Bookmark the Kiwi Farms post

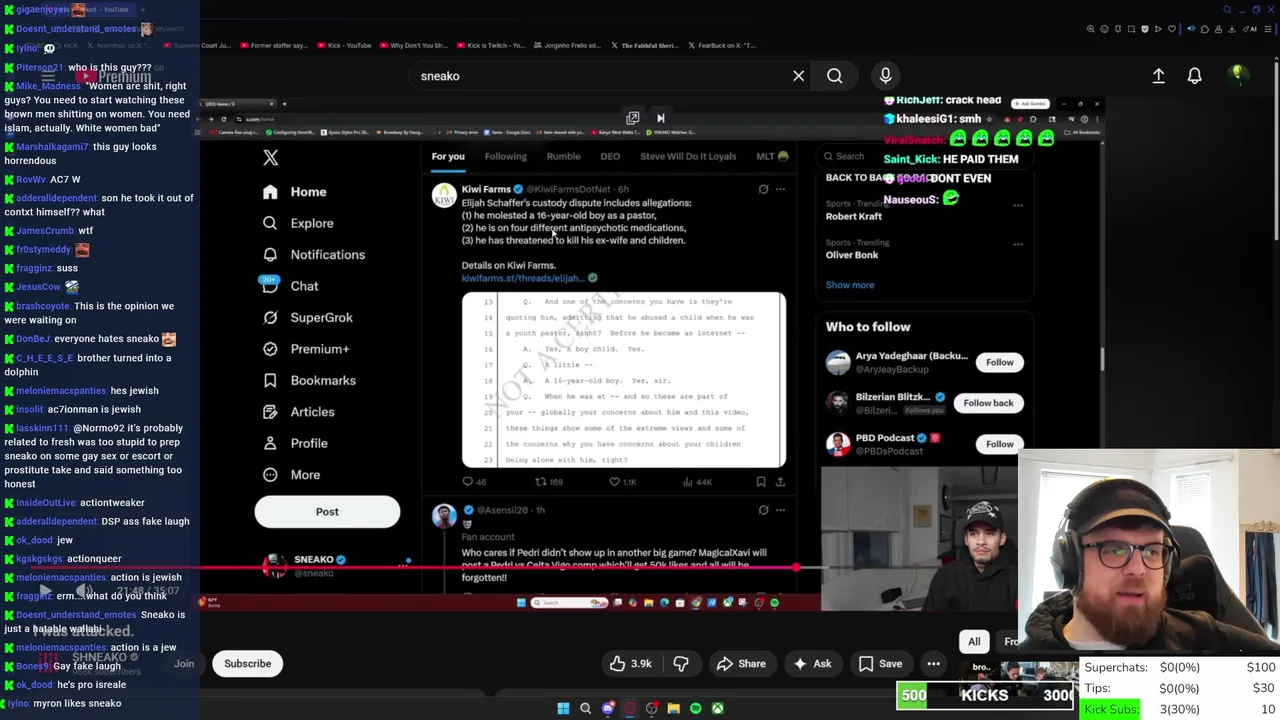click(761, 482)
